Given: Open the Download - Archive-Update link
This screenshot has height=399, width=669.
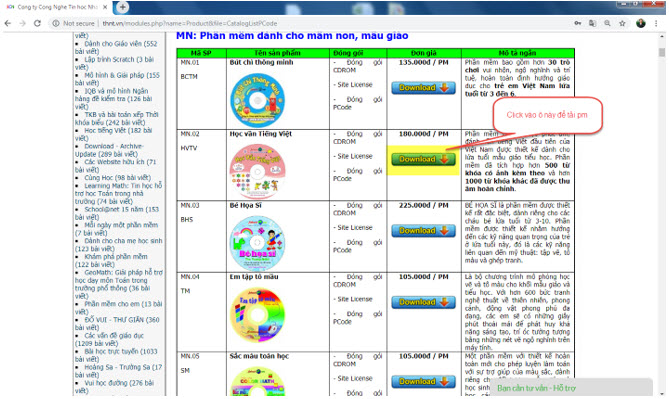Looking at the screenshot, I should click(110, 150).
